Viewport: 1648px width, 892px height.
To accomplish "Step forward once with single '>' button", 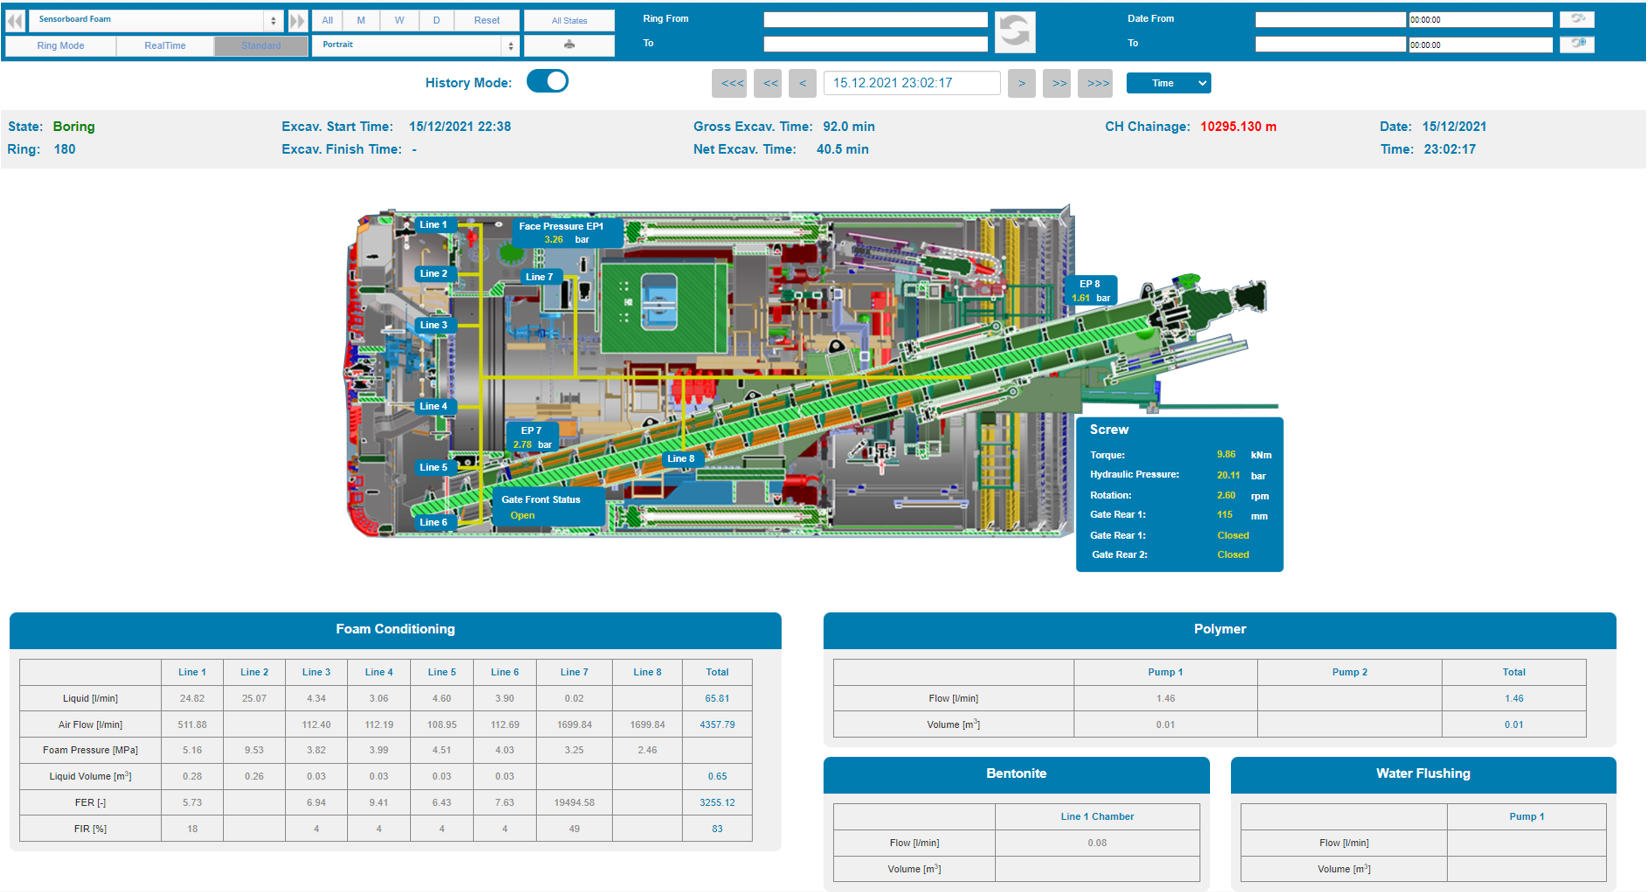I will (1021, 83).
